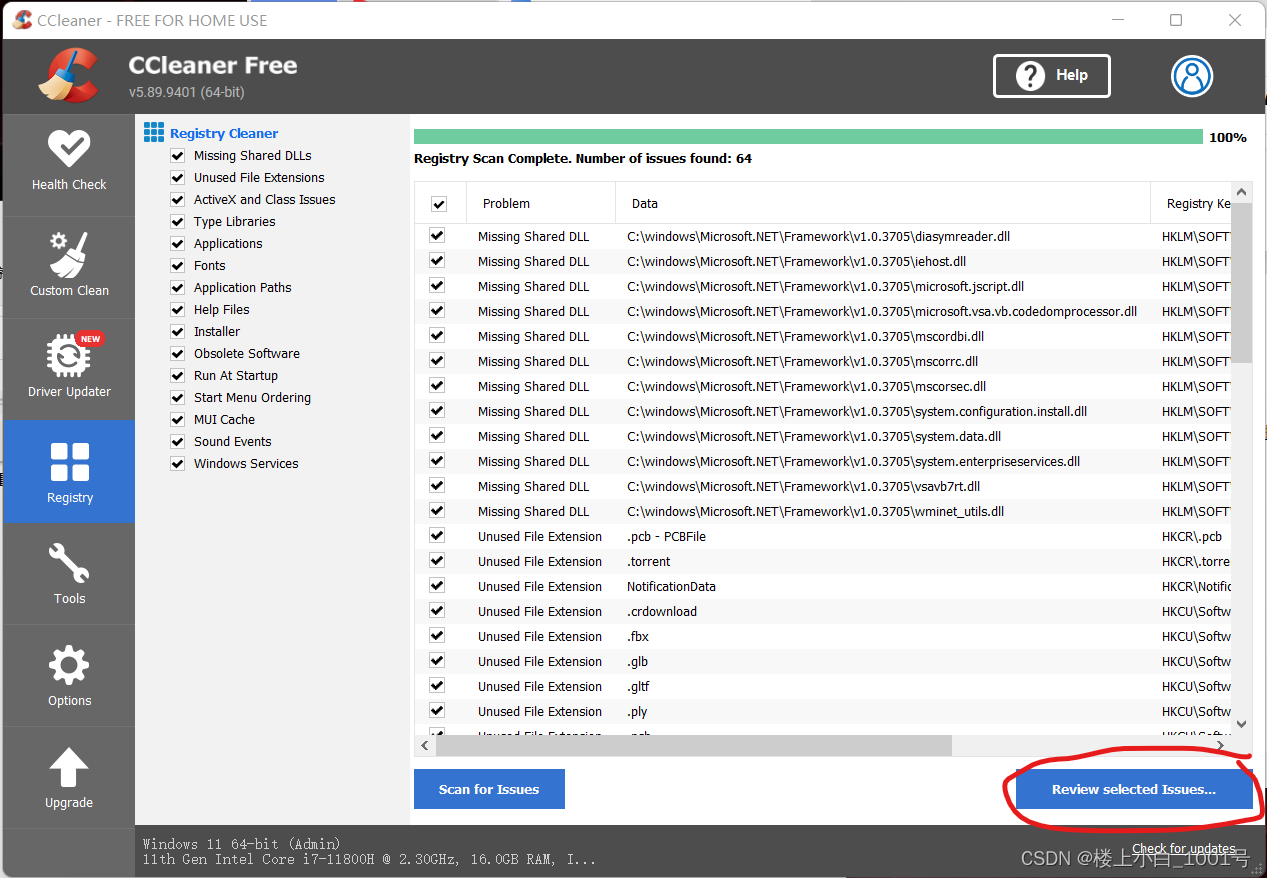Click the CCleaner logo in the header
Viewport: 1267px width, 878px height.
[x=69, y=75]
